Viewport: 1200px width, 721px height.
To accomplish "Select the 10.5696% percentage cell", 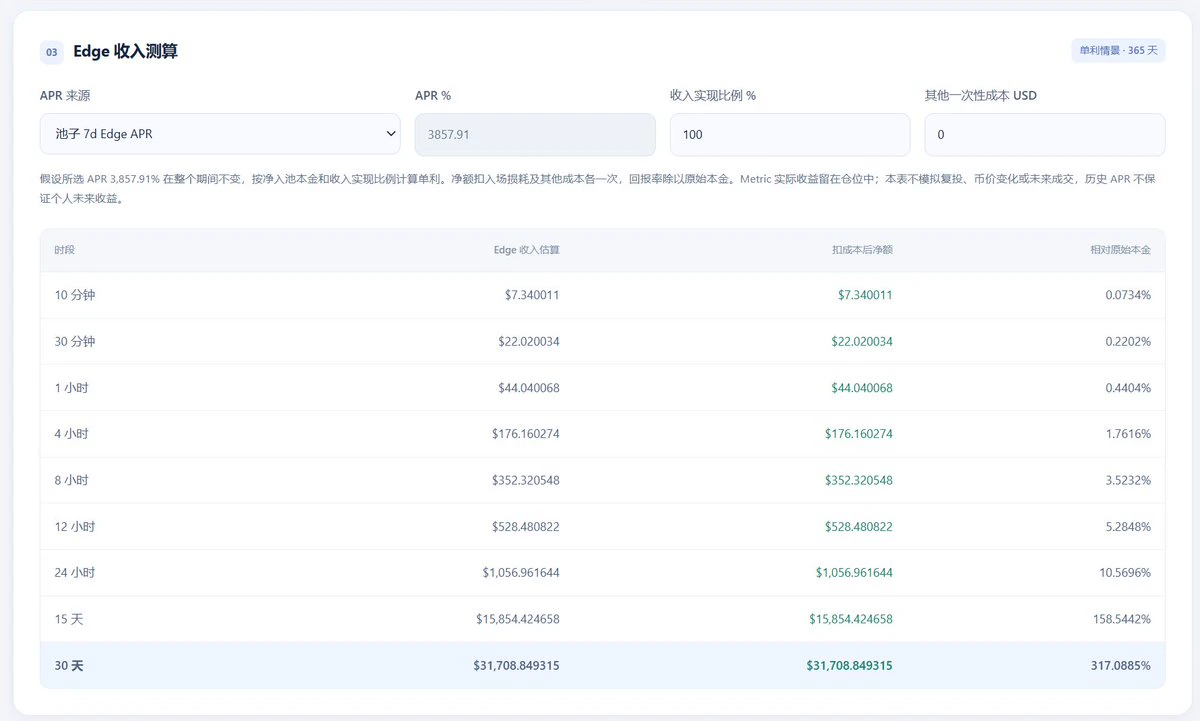I will coord(1125,572).
